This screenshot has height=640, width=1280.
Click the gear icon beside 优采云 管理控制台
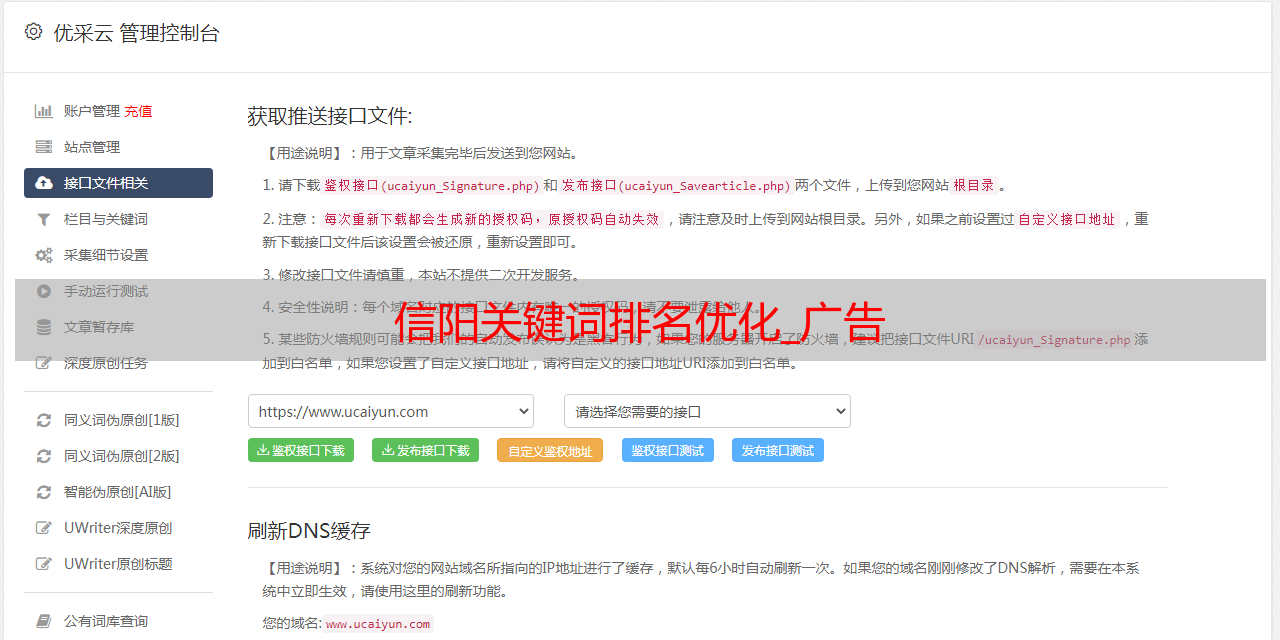point(33,32)
